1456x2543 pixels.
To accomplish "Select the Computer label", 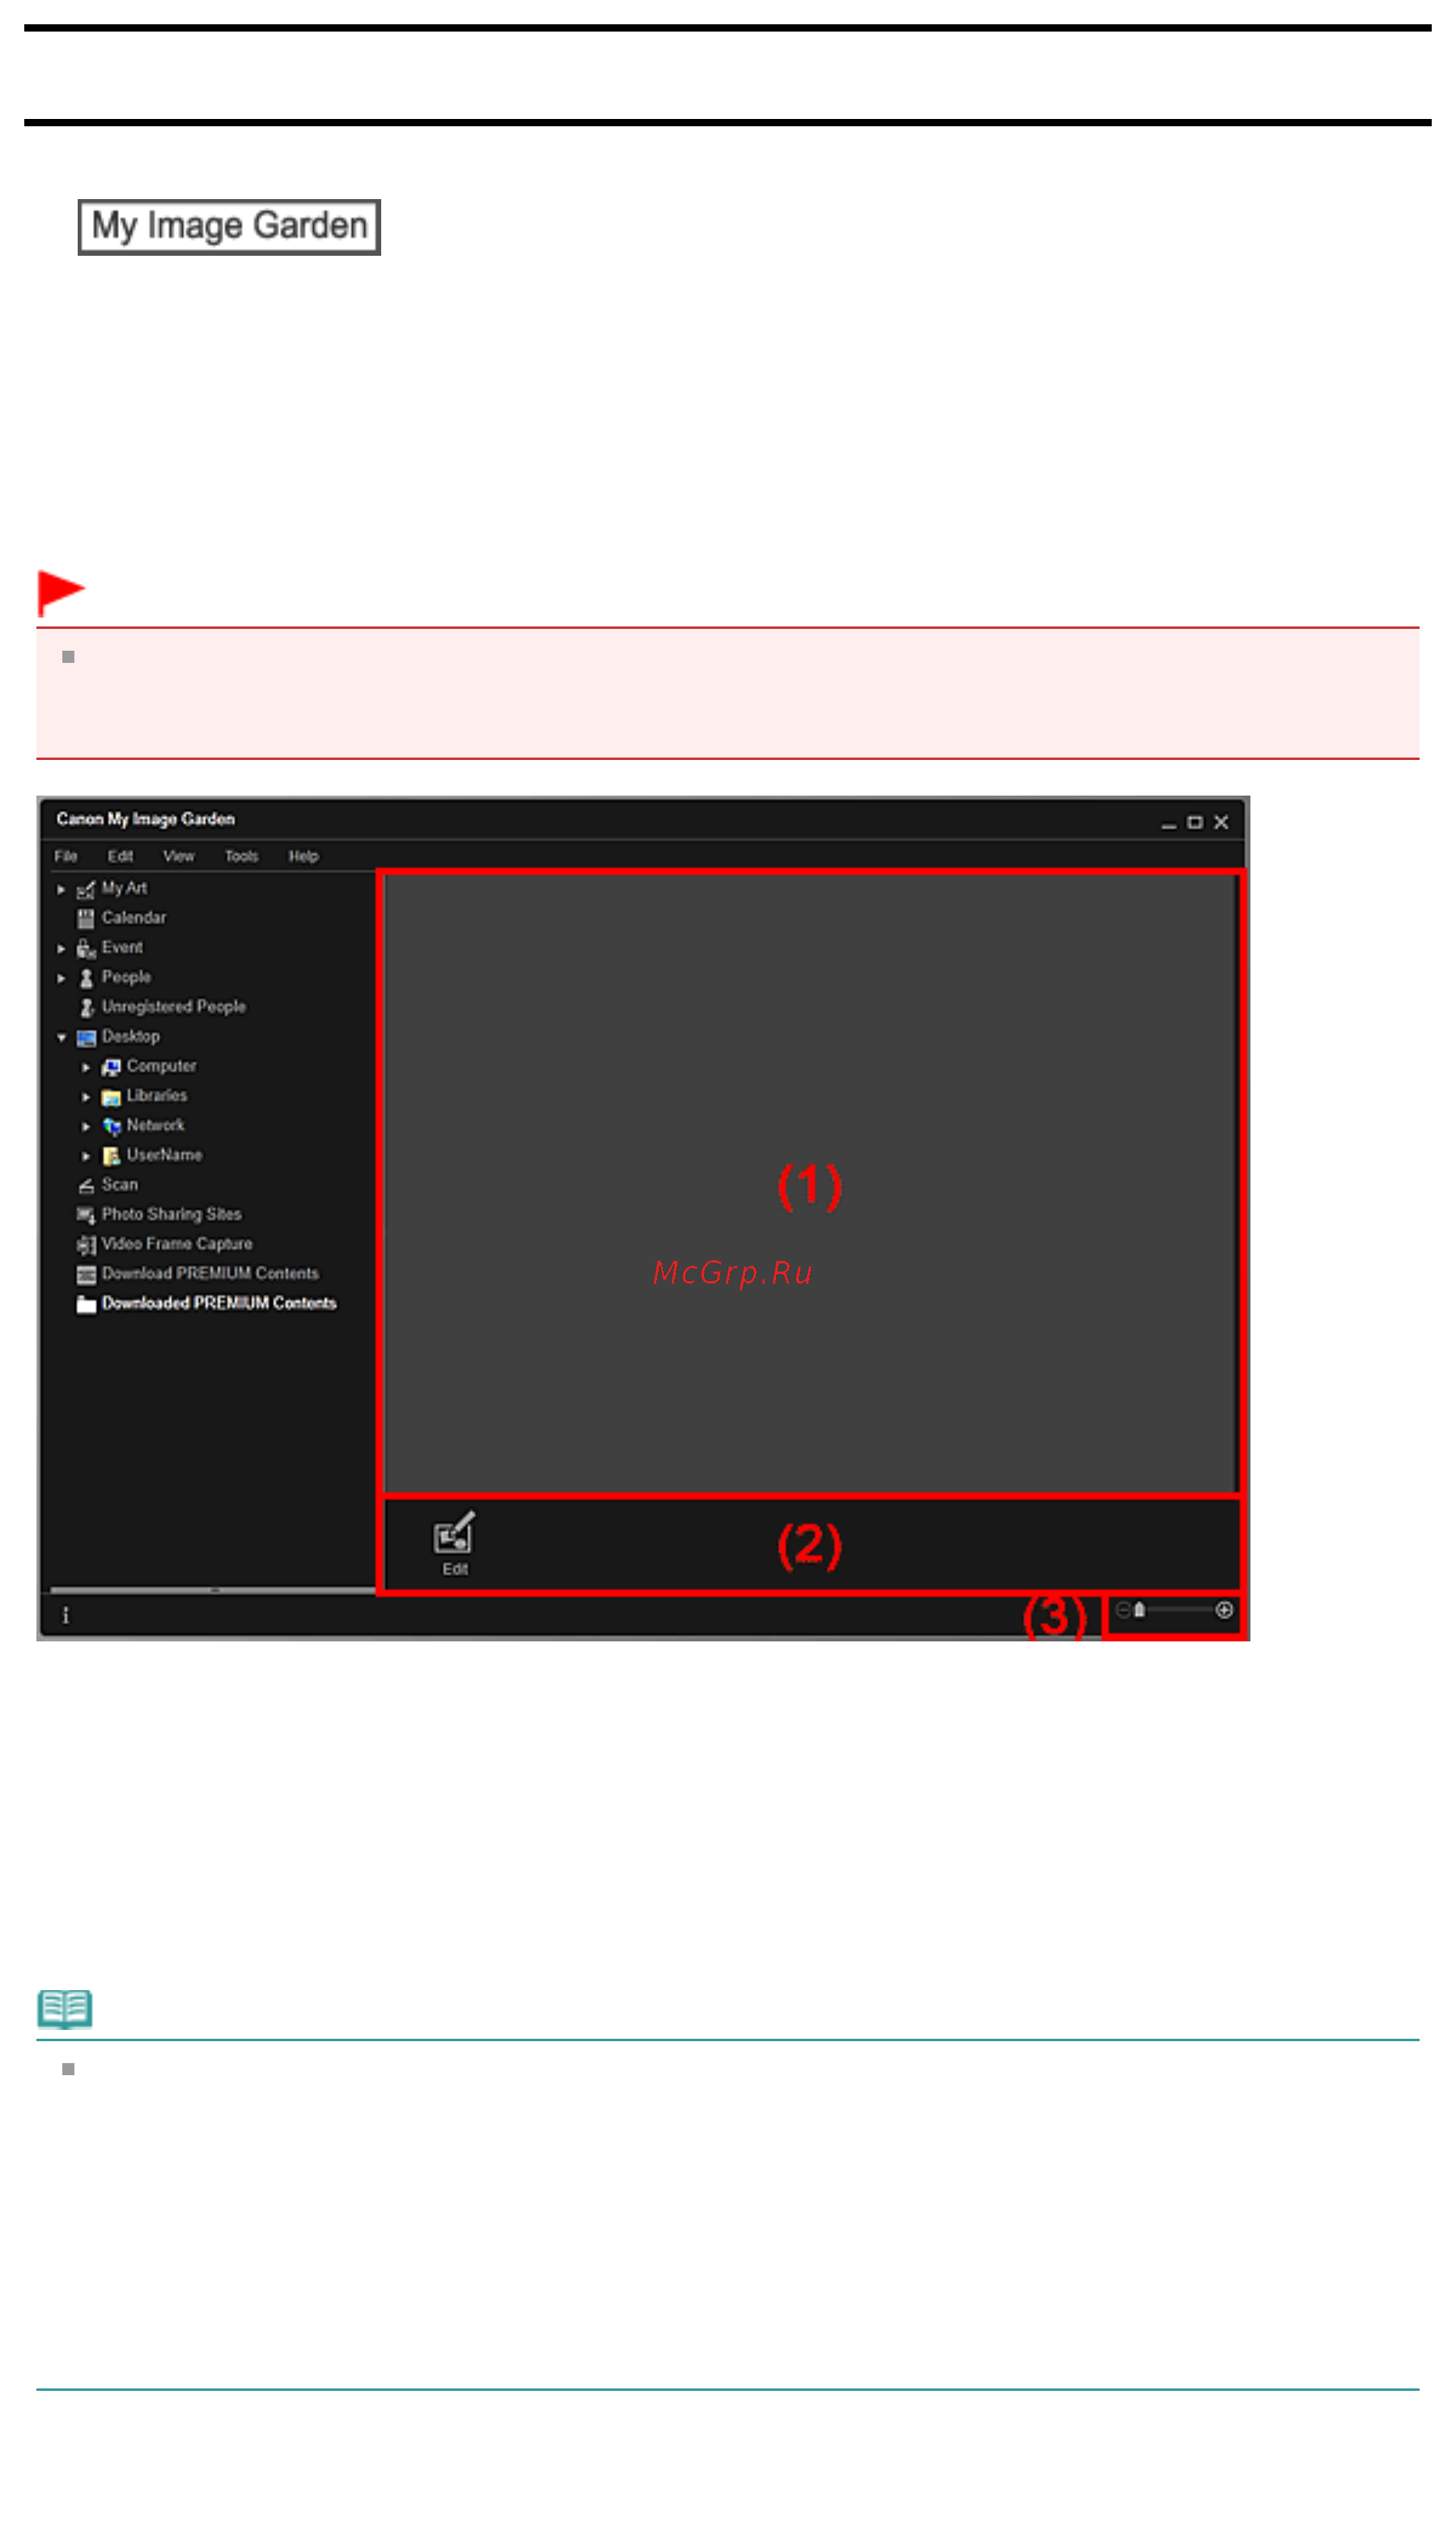I will pos(161,1067).
